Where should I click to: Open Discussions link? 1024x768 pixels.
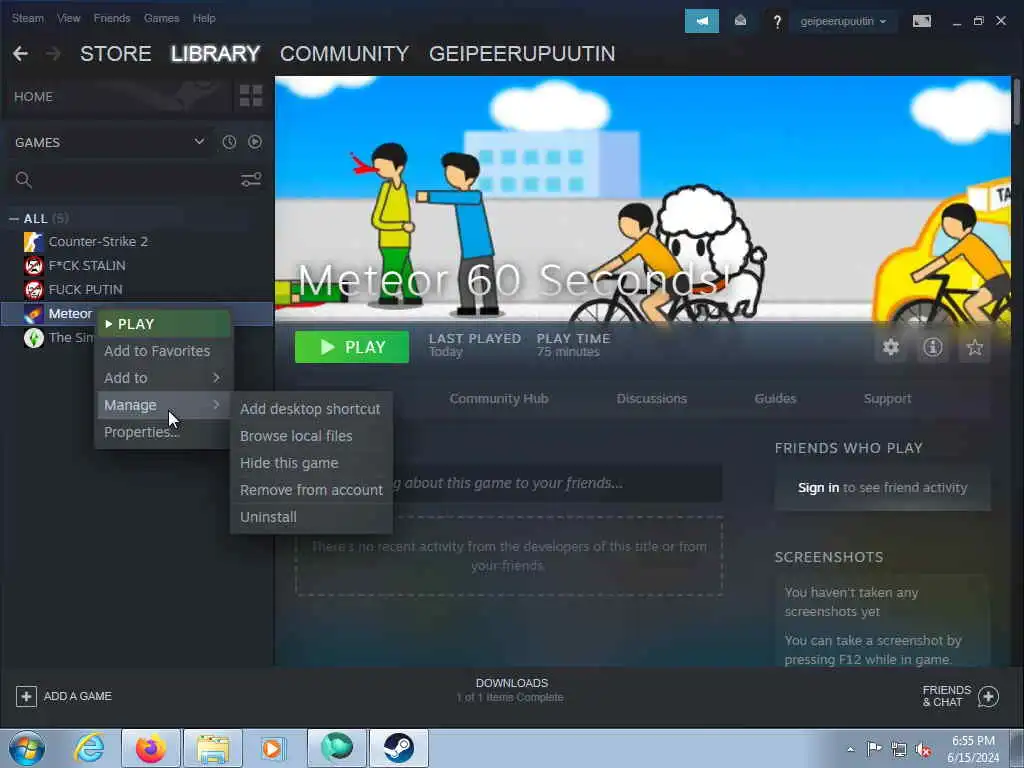[x=652, y=398]
